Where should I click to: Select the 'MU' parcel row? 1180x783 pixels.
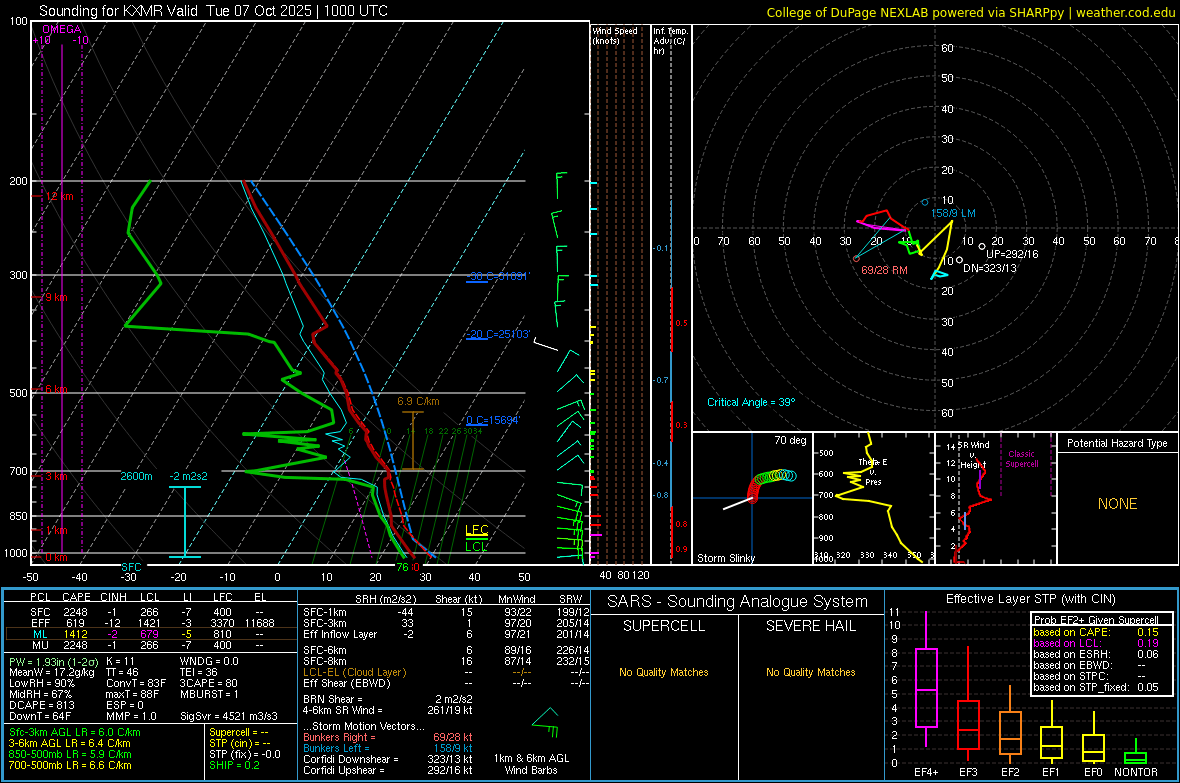(x=151, y=645)
